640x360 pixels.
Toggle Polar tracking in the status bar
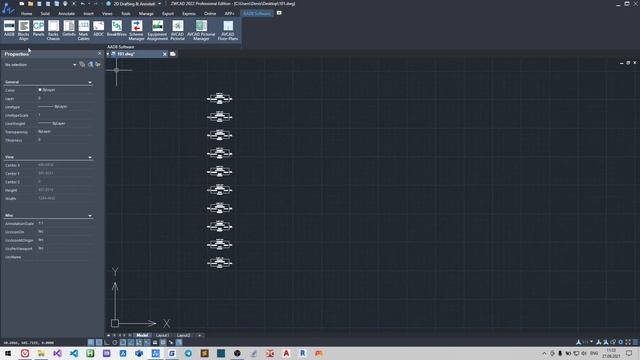[x=115, y=342]
